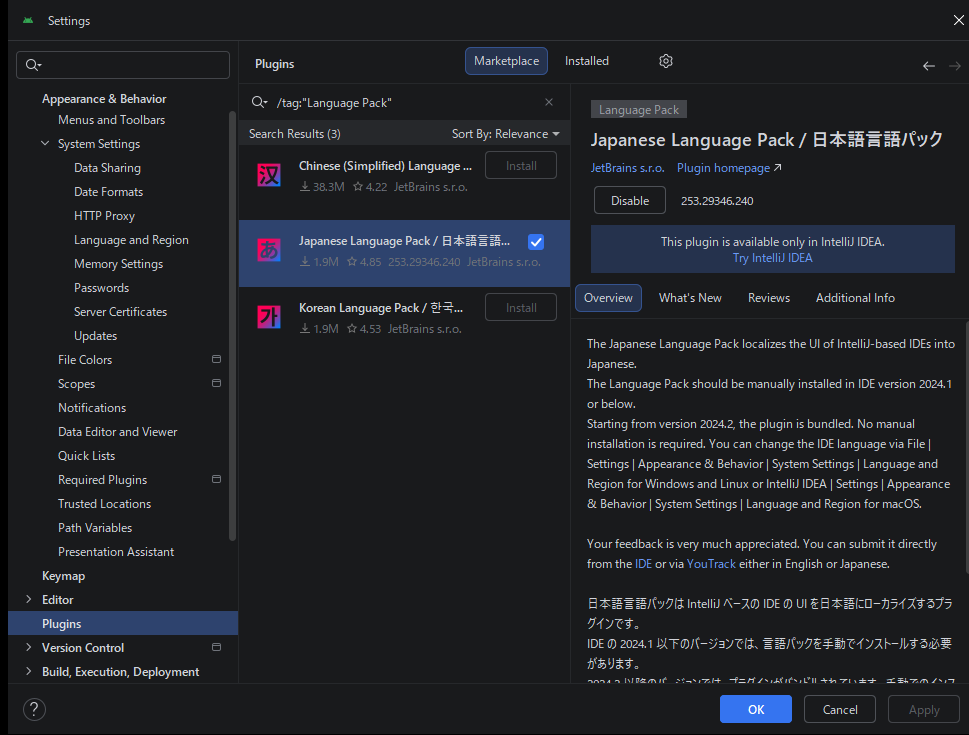
Task: Open the Sort By: Relevance dropdown
Action: [505, 134]
